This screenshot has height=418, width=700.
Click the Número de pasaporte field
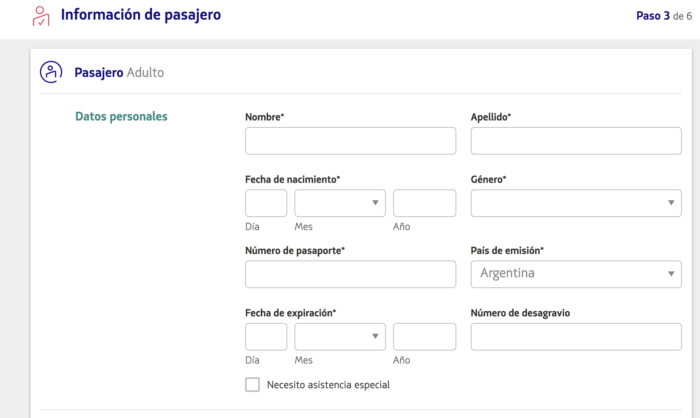point(350,274)
